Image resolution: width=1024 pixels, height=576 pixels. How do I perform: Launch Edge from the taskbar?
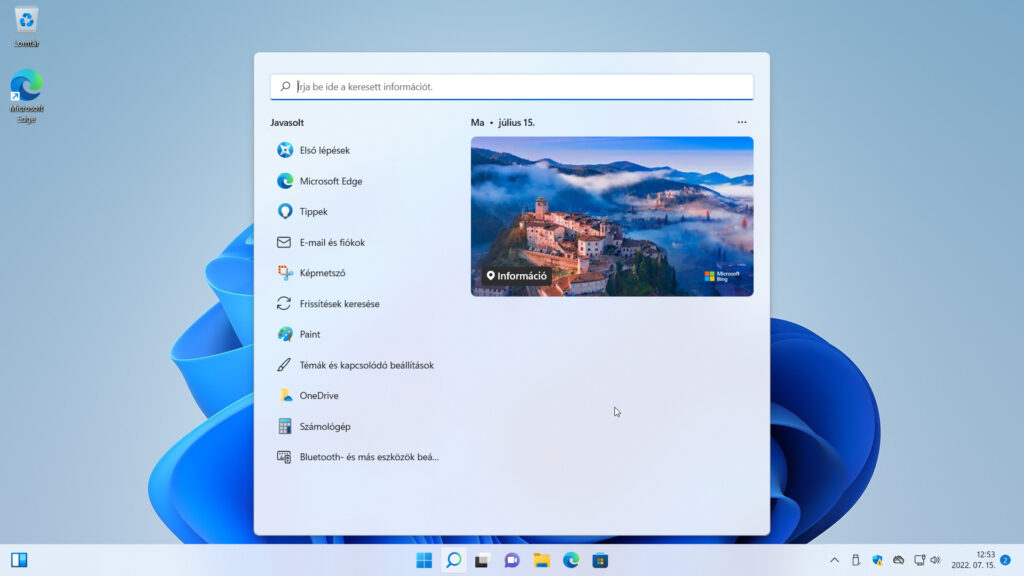pyautogui.click(x=571, y=560)
